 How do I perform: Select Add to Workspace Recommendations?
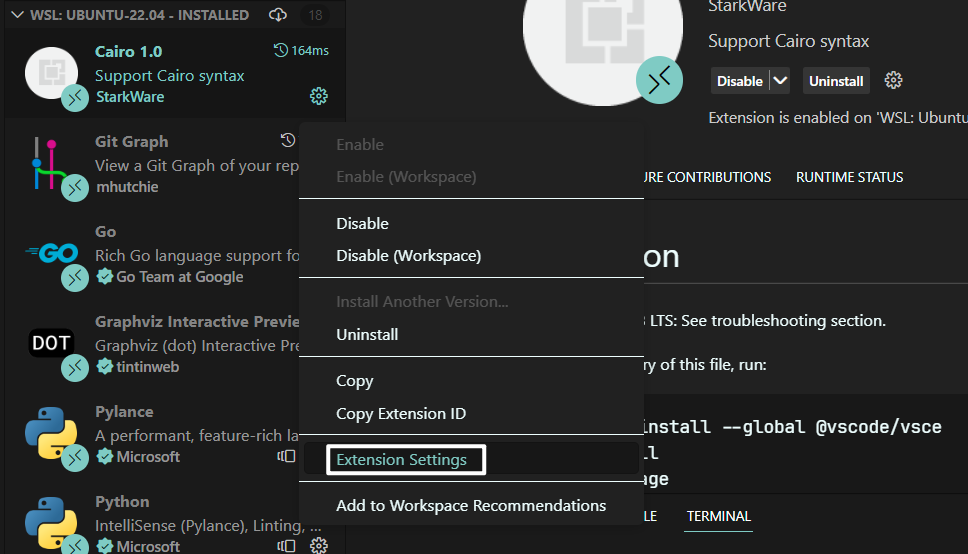pos(470,505)
